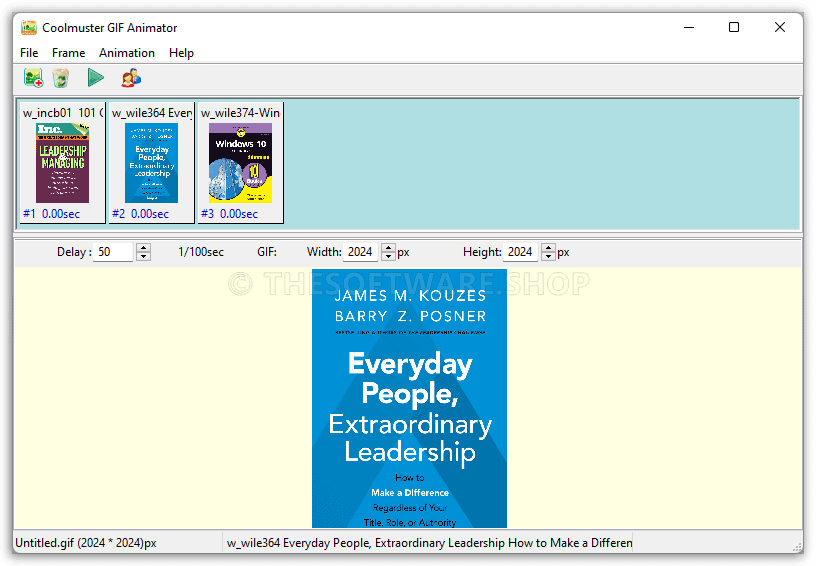
Task: Click the Add image frame icon
Action: tap(33, 78)
